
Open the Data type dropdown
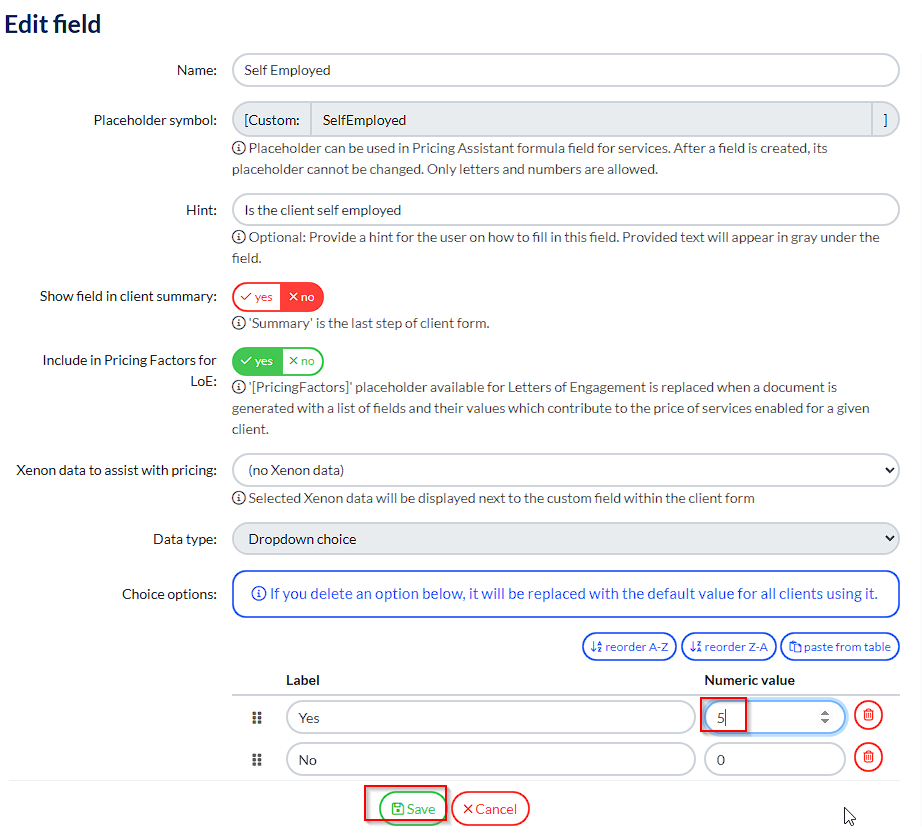pos(565,539)
